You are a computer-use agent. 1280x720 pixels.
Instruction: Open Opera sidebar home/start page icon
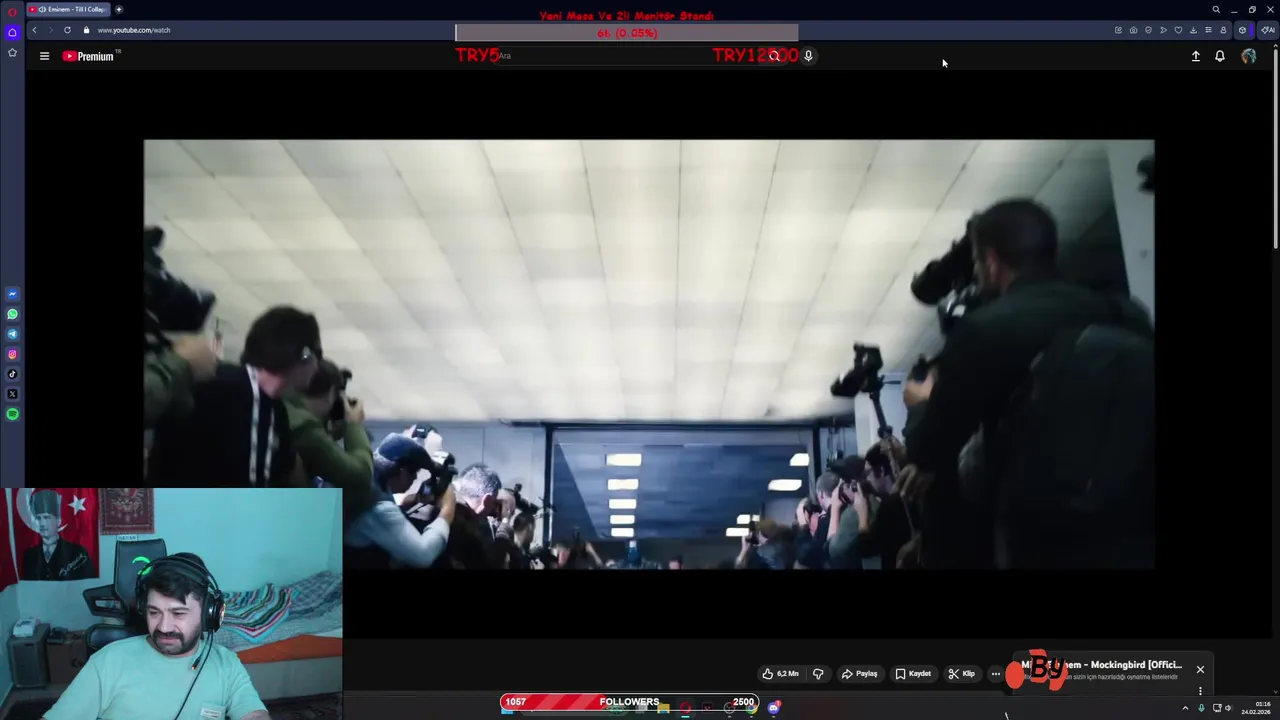[x=12, y=32]
